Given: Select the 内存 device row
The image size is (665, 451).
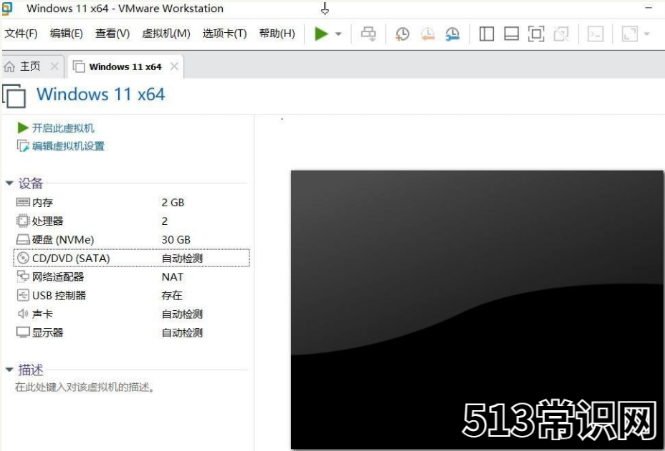Looking at the screenshot, I should pyautogui.click(x=131, y=202).
